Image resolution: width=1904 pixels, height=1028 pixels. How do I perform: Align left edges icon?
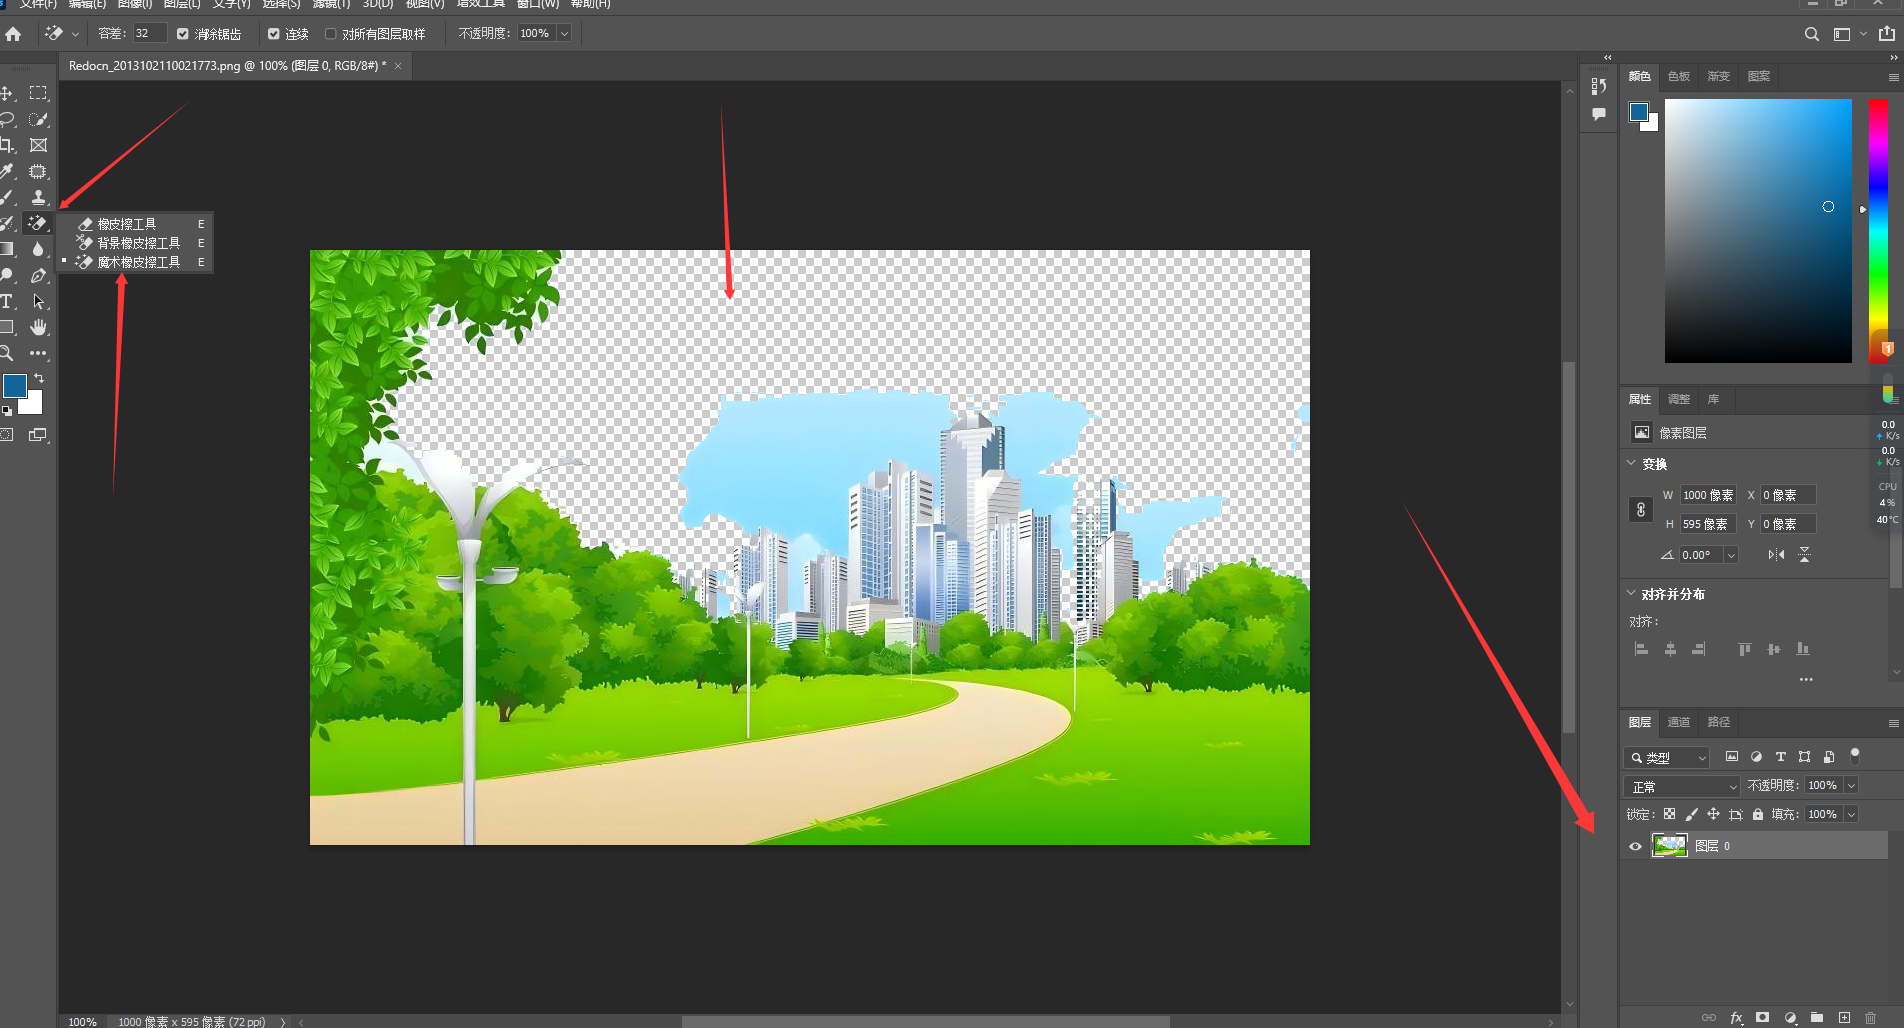(x=1641, y=649)
